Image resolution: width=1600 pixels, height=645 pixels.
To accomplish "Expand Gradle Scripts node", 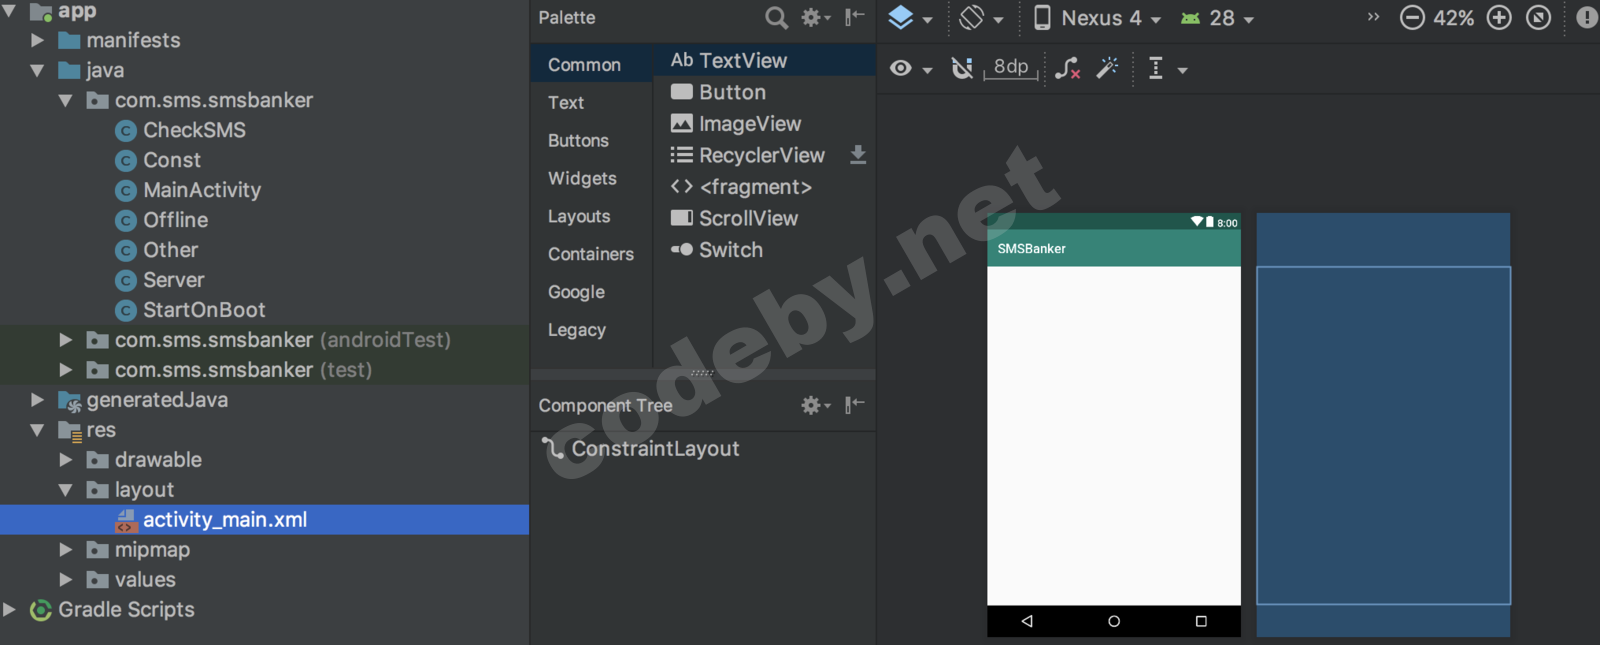I will (x=9, y=609).
